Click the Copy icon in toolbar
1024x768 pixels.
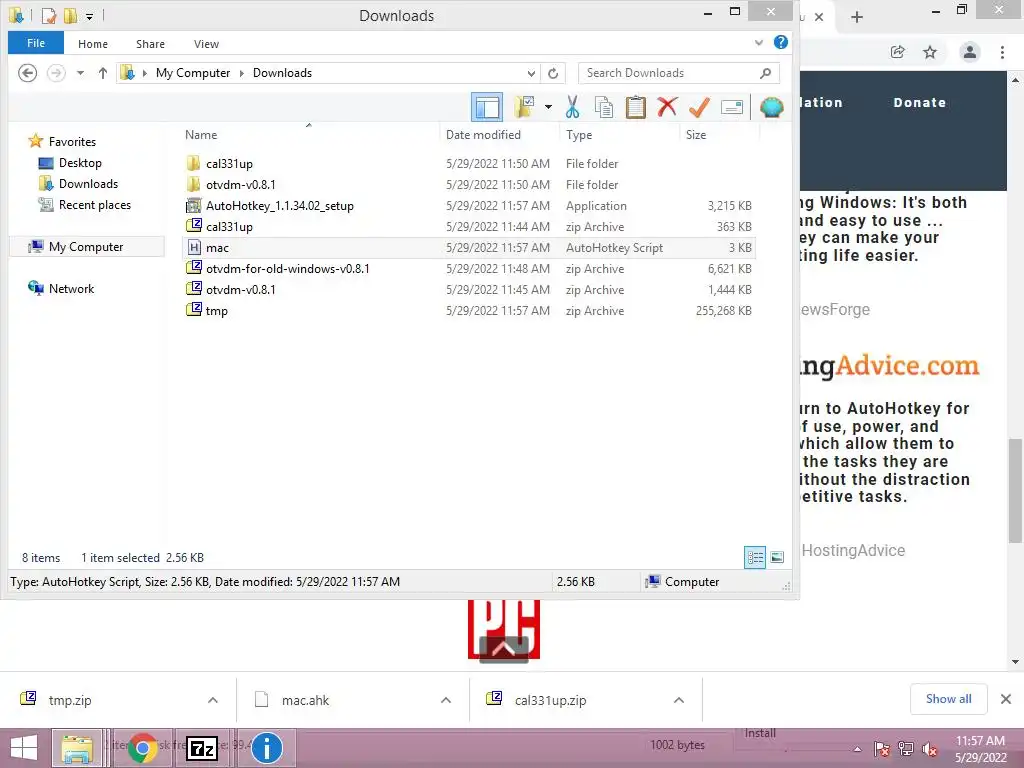604,107
